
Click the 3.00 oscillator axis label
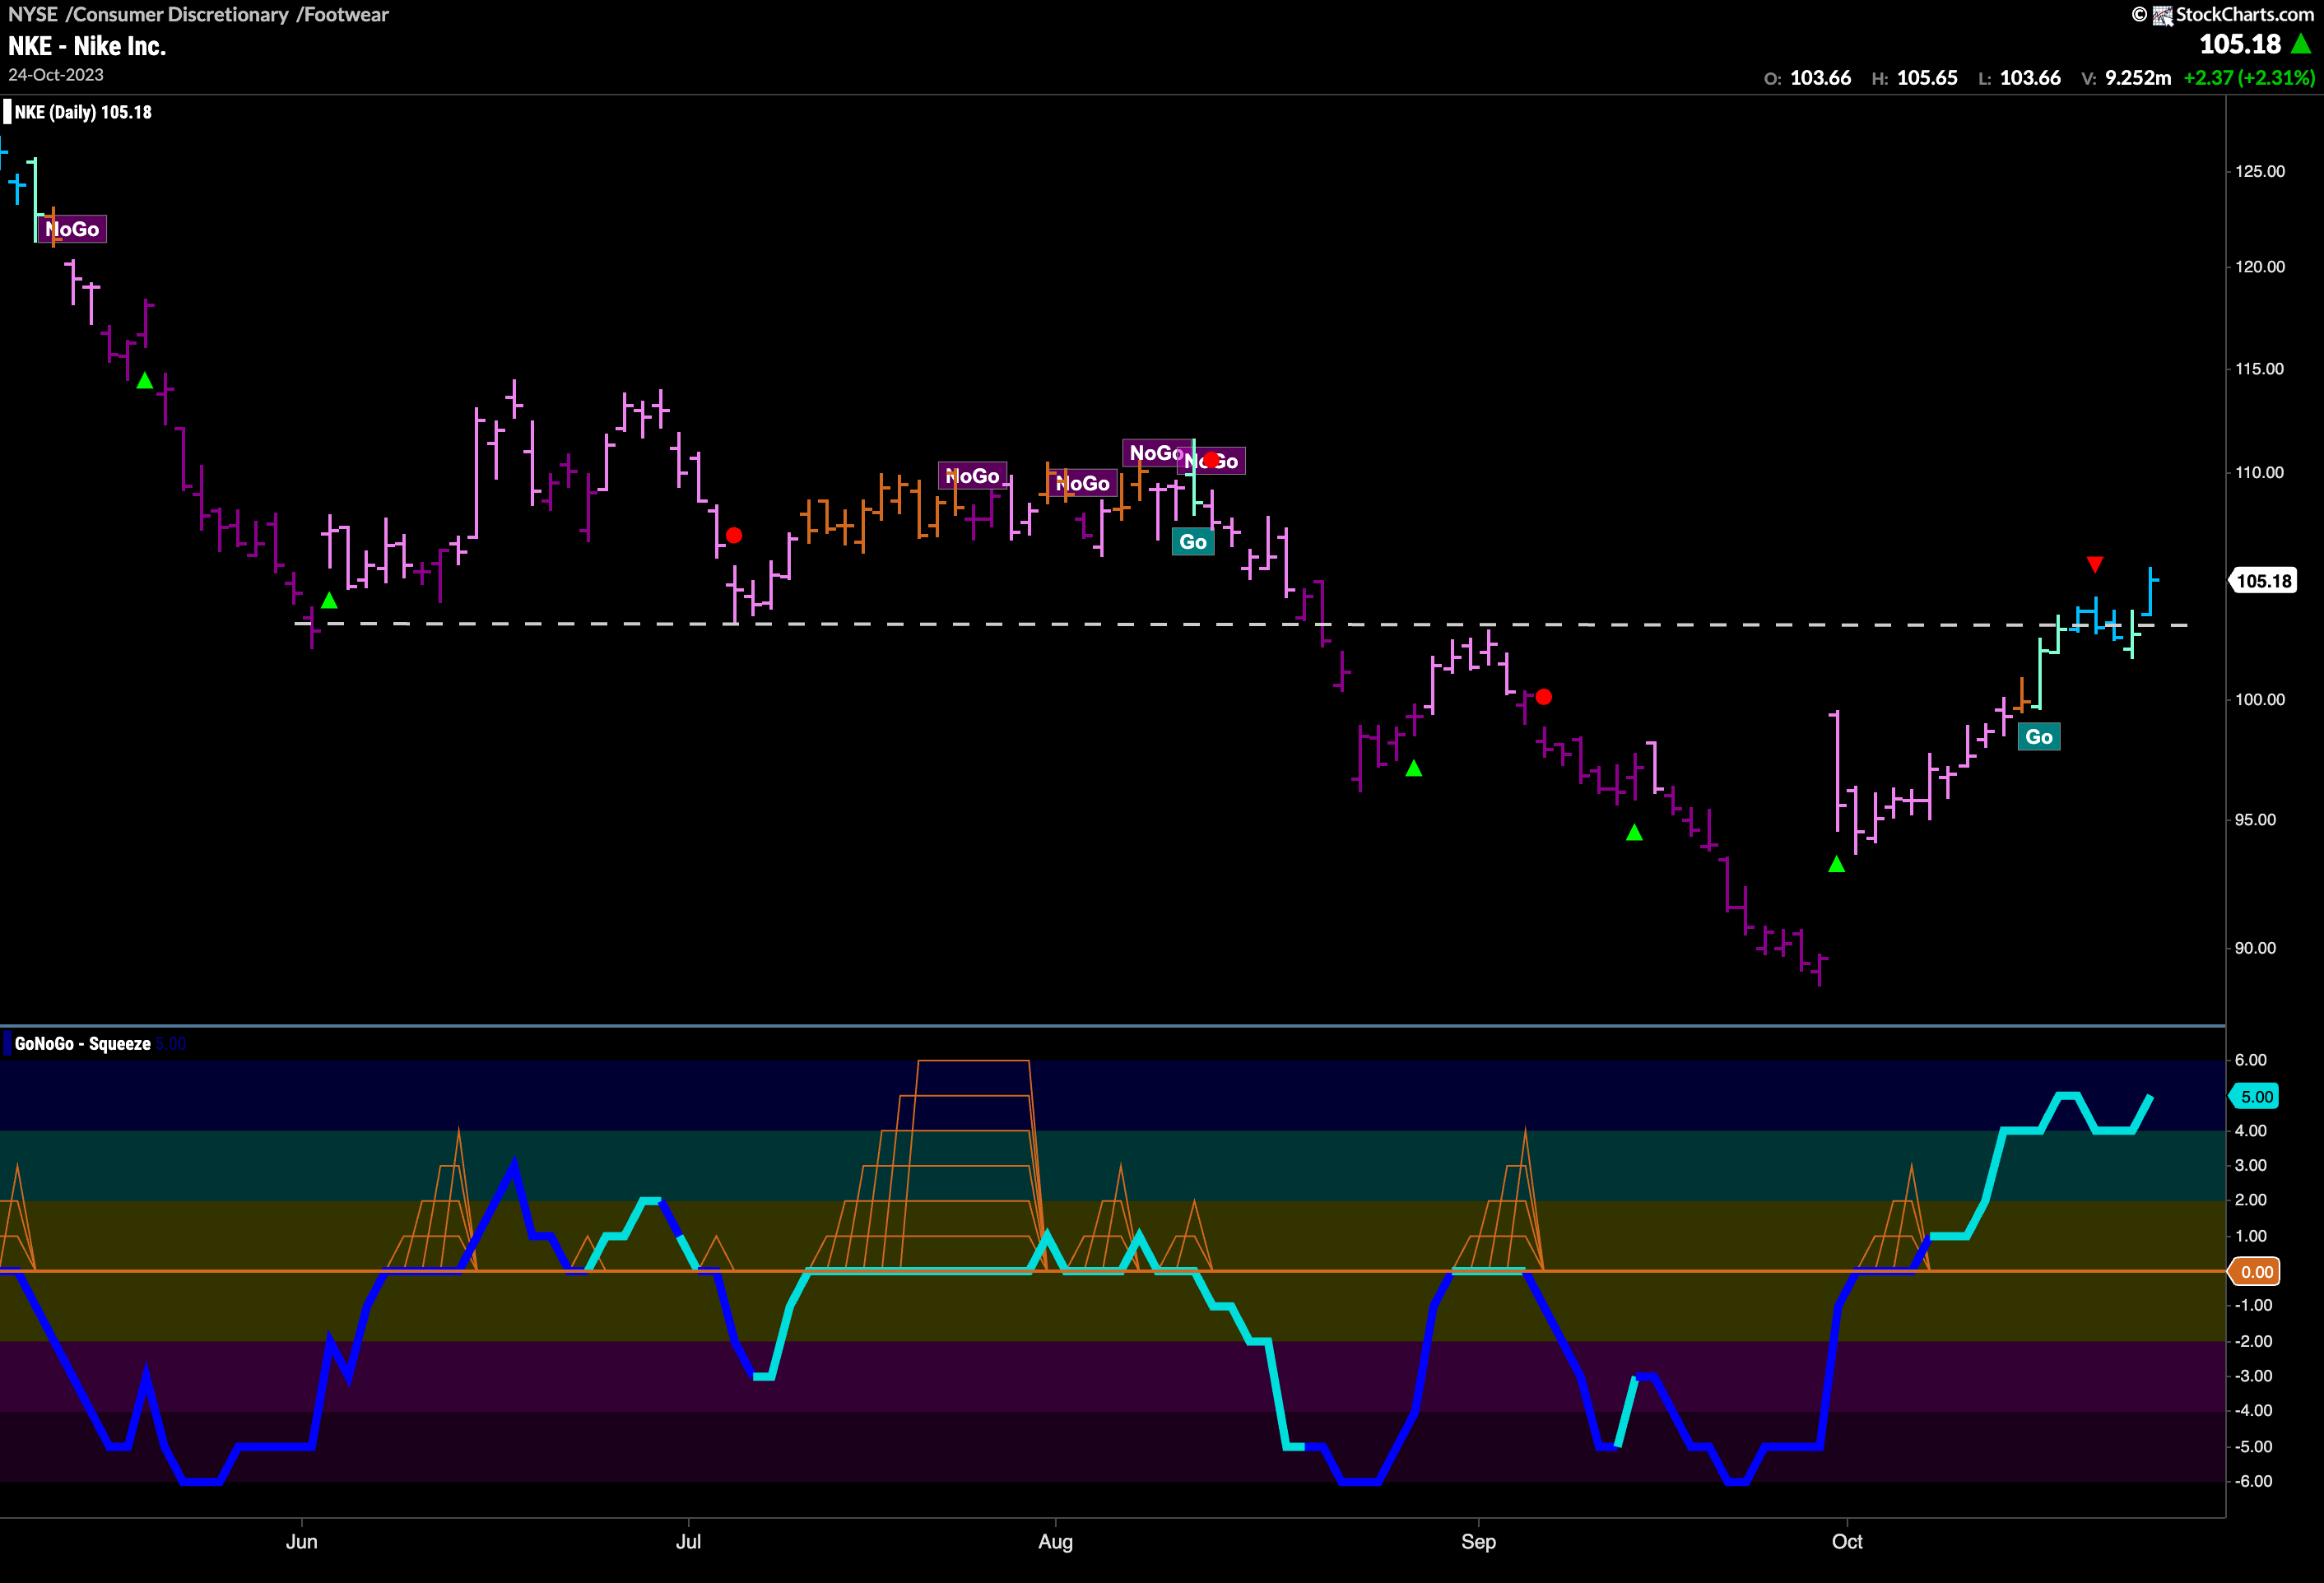click(x=2251, y=1165)
